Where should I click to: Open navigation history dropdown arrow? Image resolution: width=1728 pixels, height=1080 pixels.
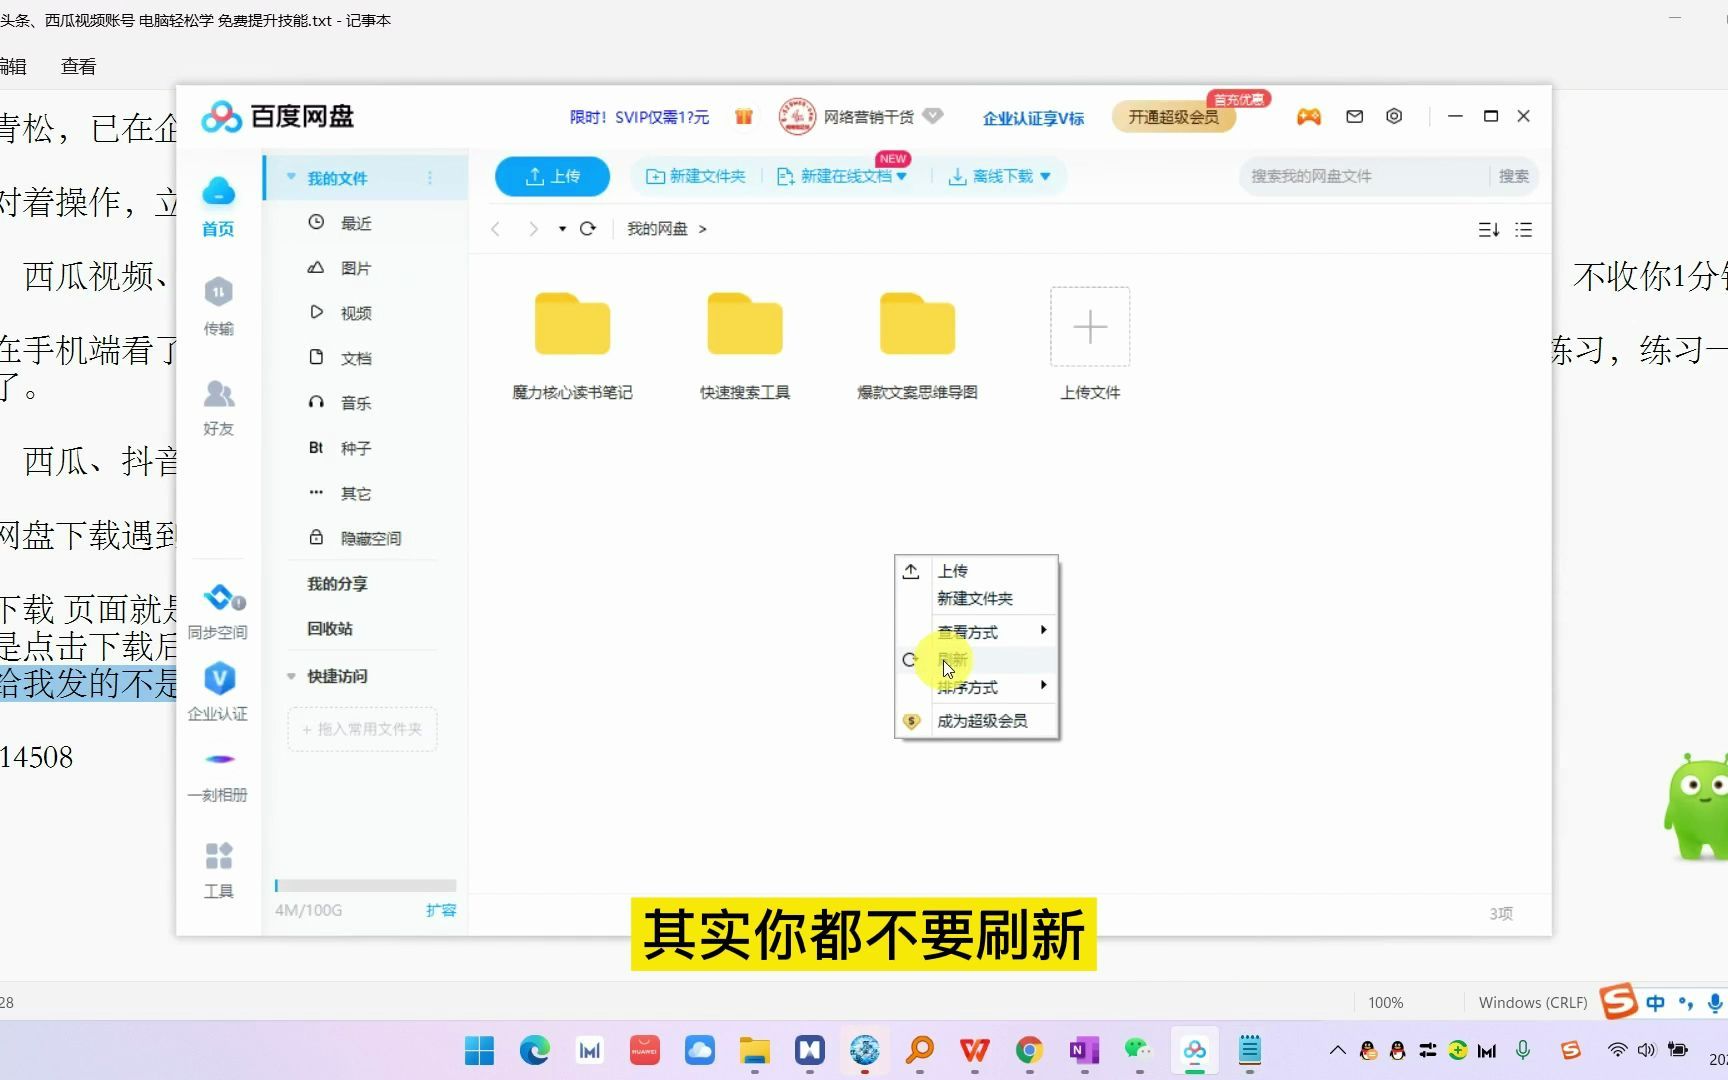click(x=562, y=229)
